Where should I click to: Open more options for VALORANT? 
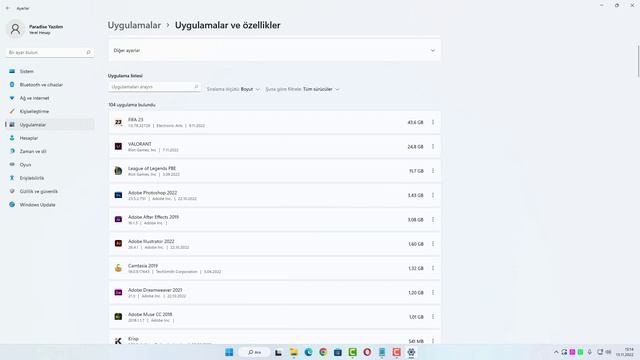433,147
